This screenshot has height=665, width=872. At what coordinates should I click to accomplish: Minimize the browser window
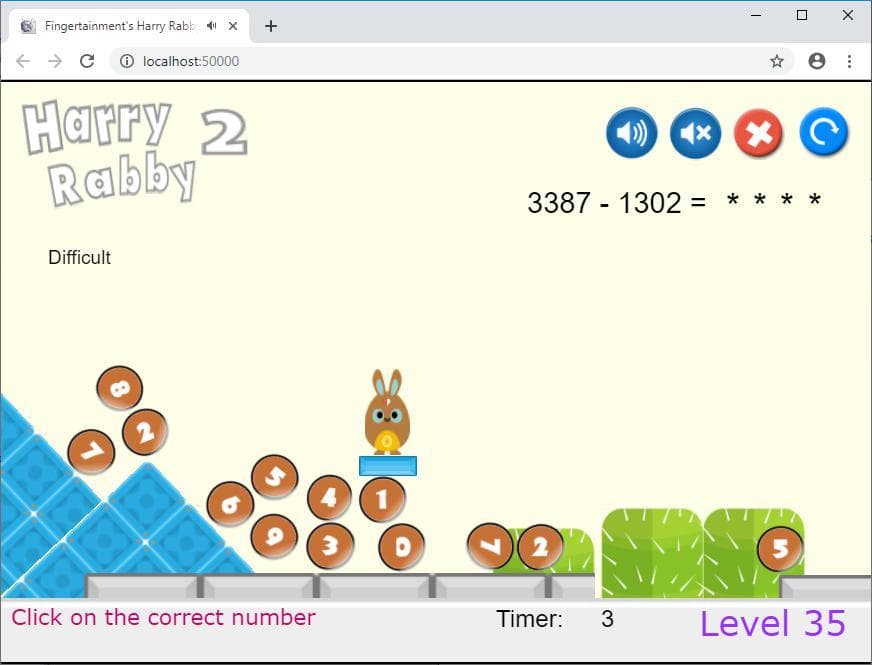click(x=756, y=16)
